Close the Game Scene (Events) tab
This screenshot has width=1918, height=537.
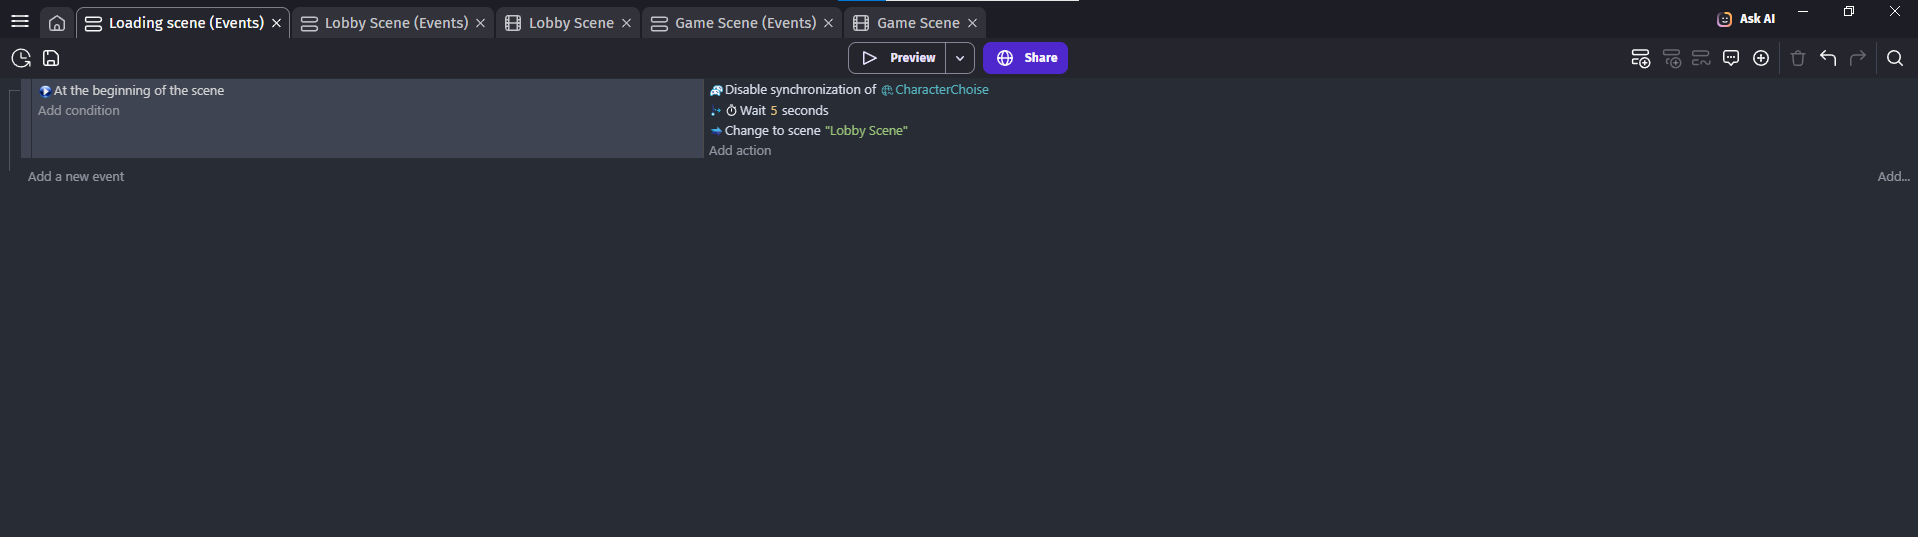click(829, 23)
